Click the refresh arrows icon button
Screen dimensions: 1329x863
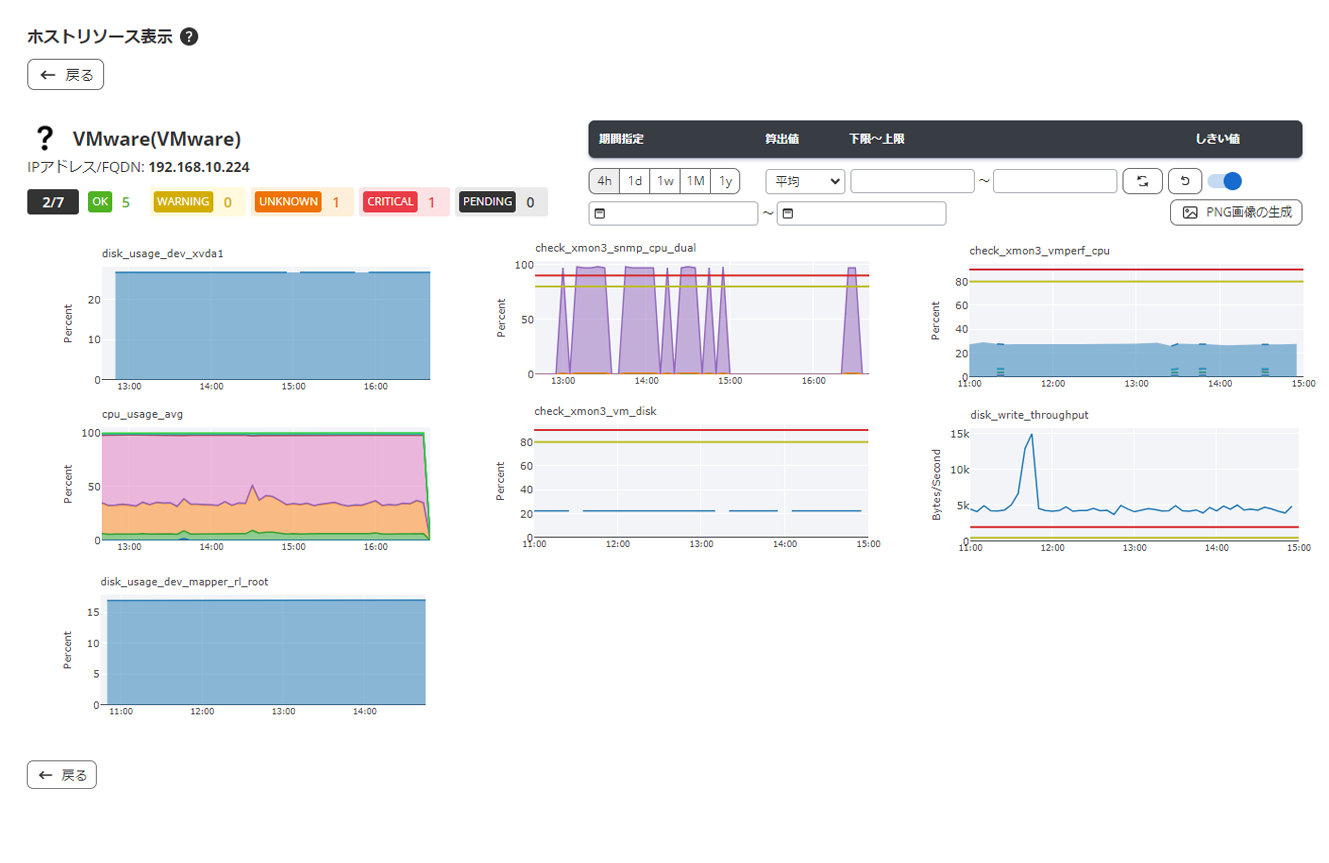pyautogui.click(x=1142, y=181)
